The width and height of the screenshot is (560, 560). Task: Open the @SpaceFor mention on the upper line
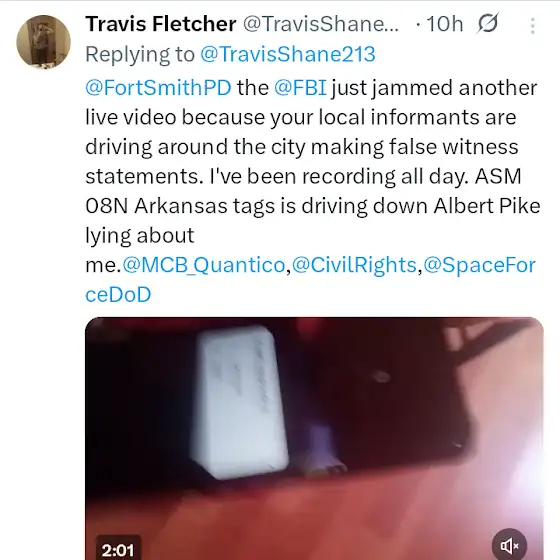click(479, 265)
